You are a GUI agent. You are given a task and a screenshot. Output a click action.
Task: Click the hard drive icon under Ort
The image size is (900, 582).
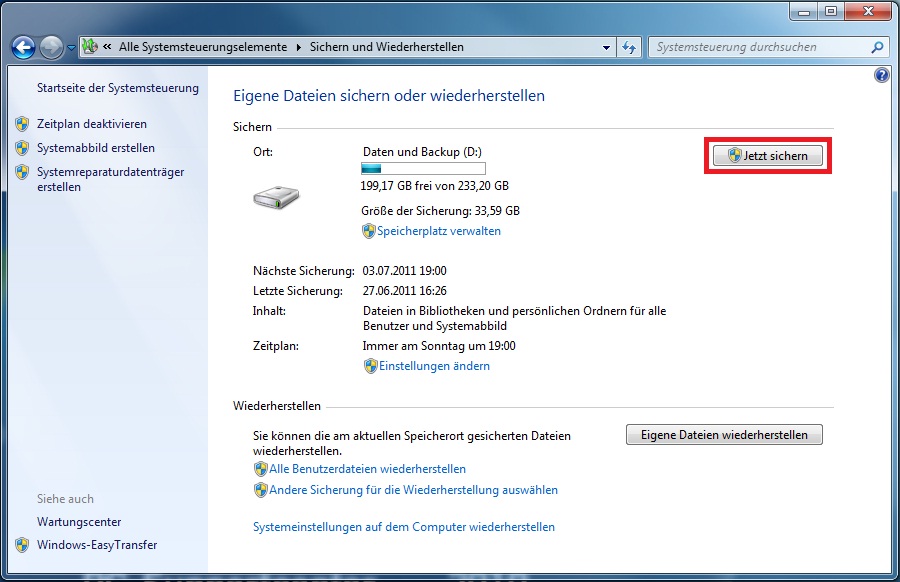pyautogui.click(x=276, y=197)
